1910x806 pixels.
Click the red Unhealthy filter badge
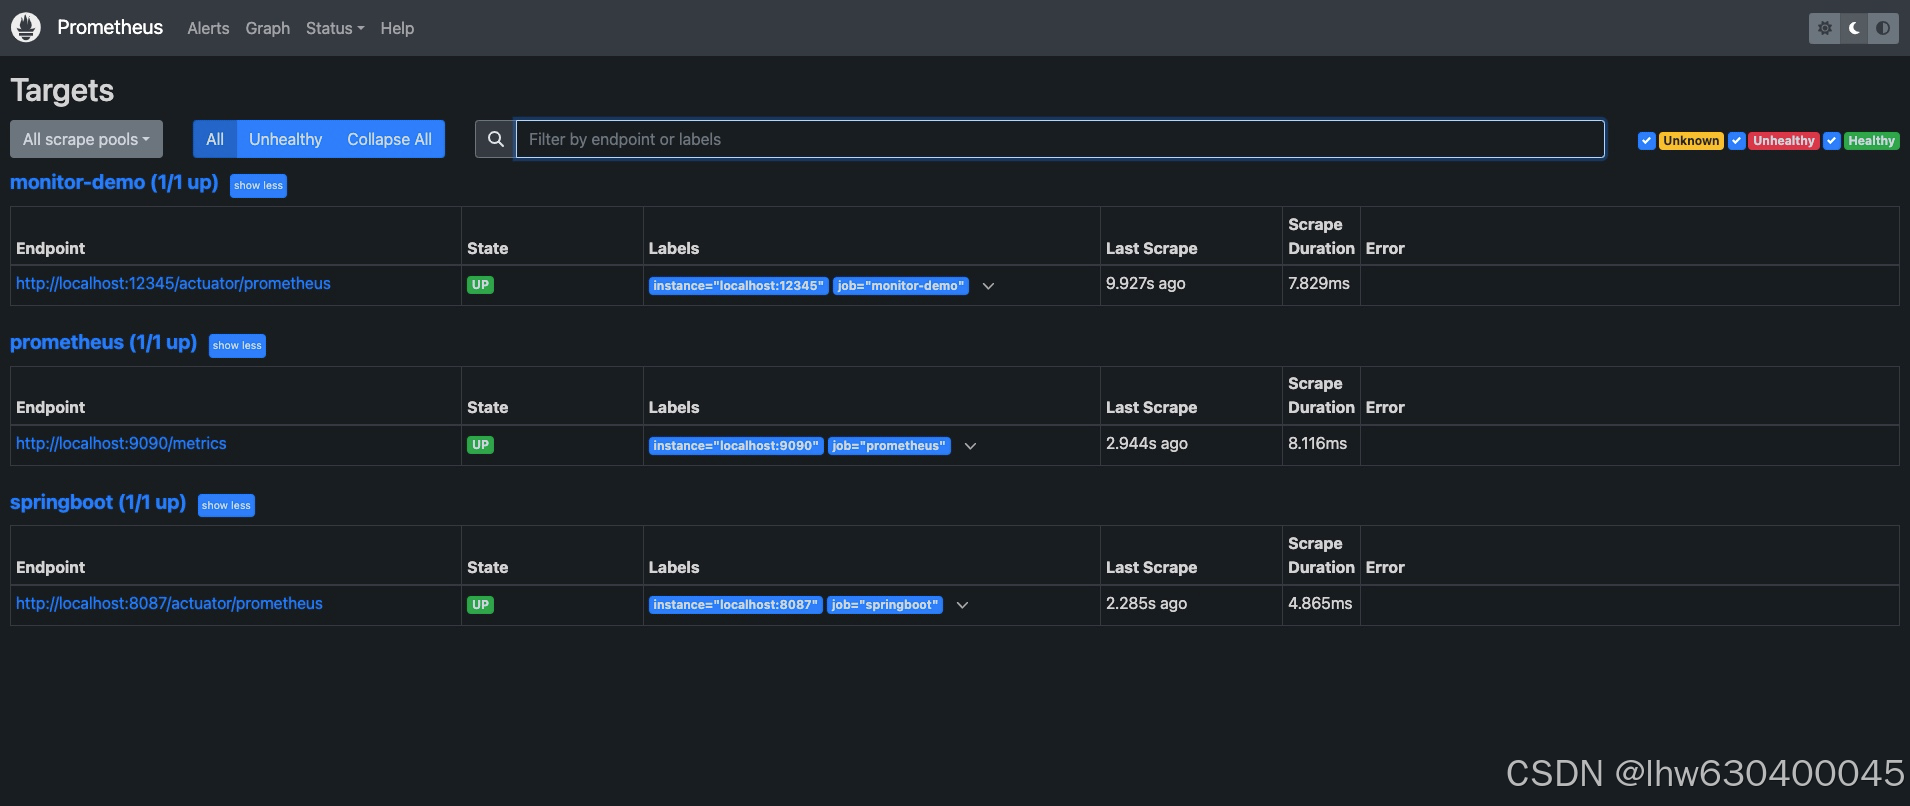point(1784,141)
